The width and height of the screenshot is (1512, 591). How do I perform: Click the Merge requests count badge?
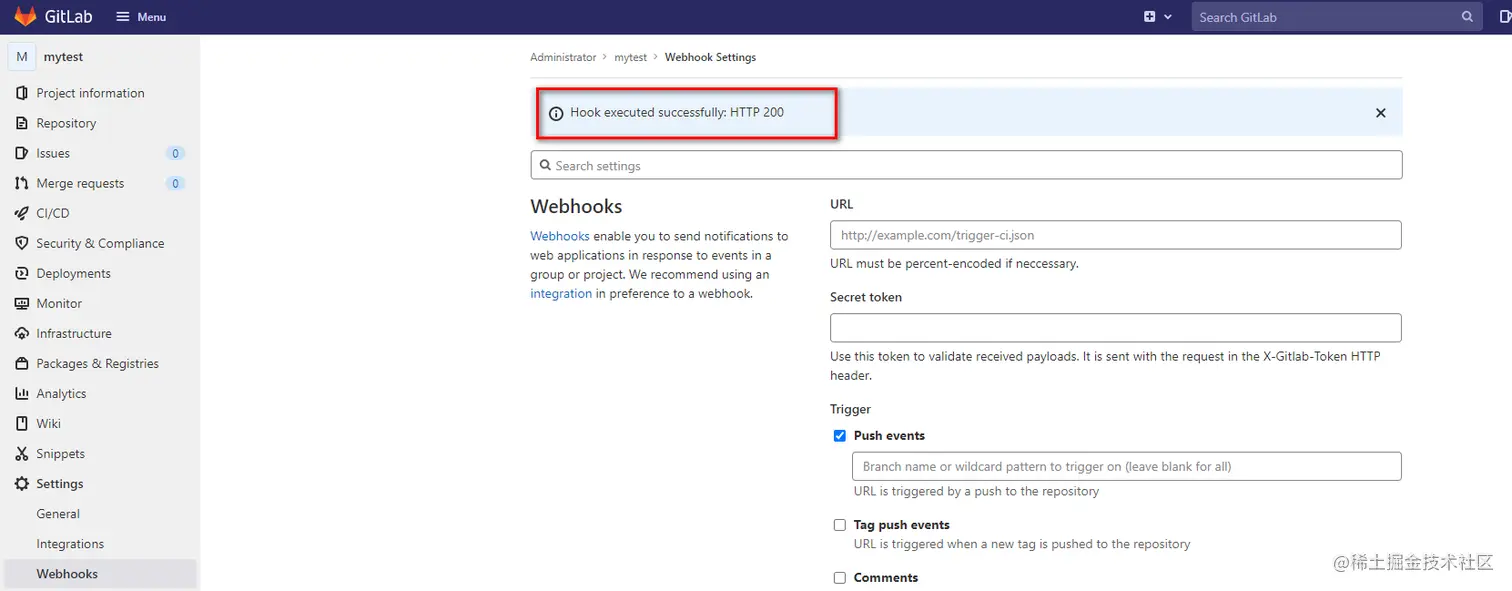[x=175, y=183]
